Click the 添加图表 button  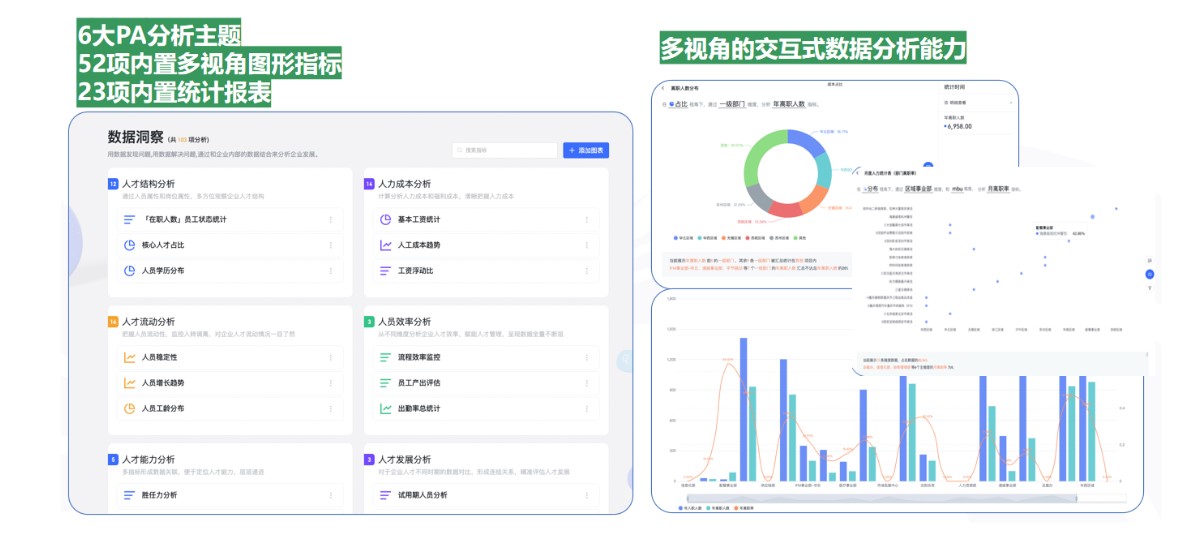pos(585,150)
